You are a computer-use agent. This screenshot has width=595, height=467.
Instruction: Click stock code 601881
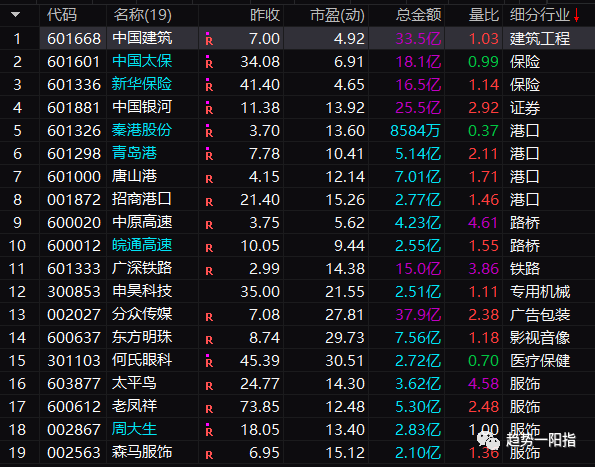pos(74,108)
